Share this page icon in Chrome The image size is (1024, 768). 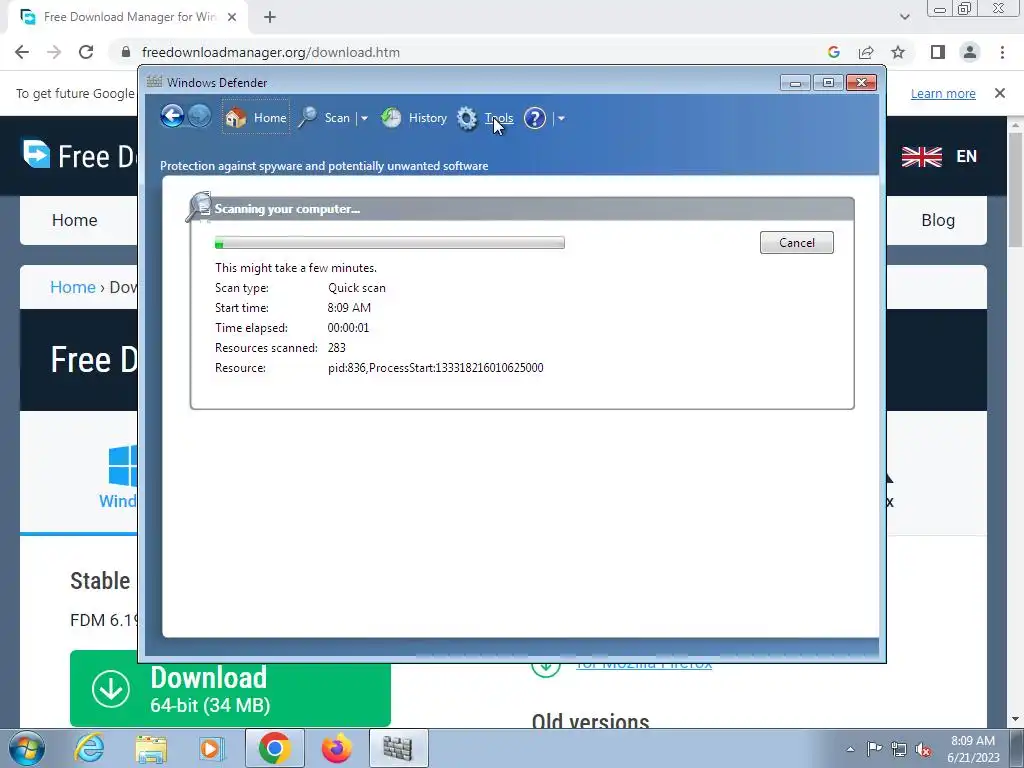tap(866, 52)
